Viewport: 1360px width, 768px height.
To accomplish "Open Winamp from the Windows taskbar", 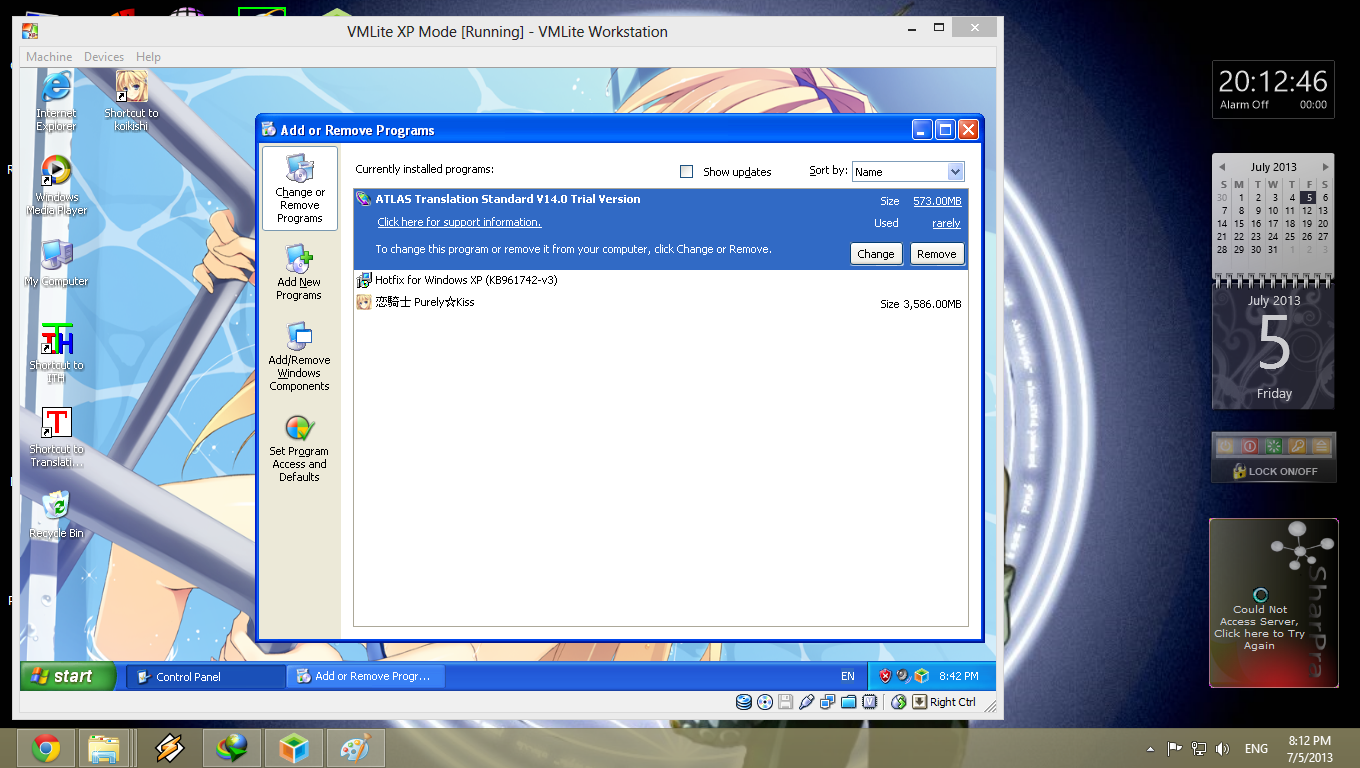I will [170, 748].
